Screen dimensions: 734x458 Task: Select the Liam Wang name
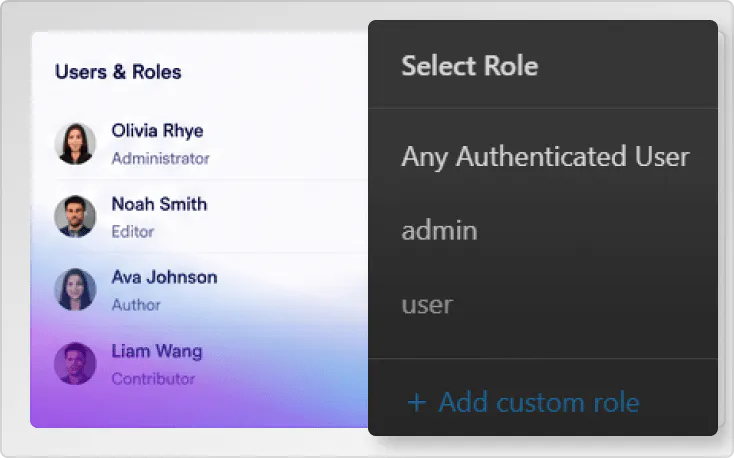pos(157,351)
